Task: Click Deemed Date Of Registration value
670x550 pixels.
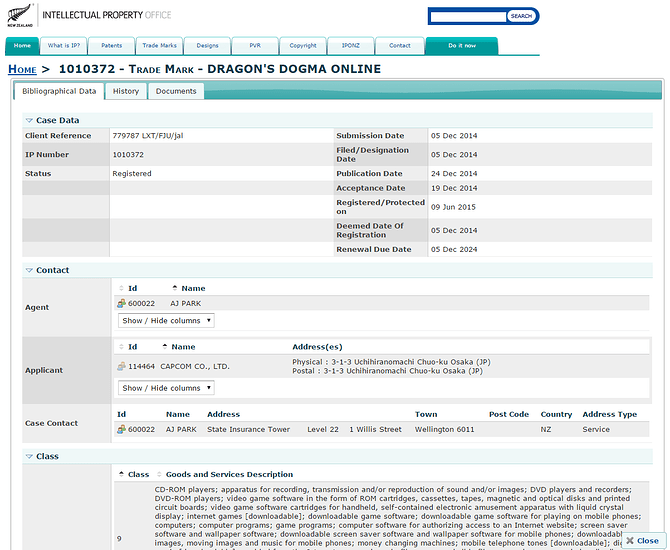Action: tap(454, 231)
